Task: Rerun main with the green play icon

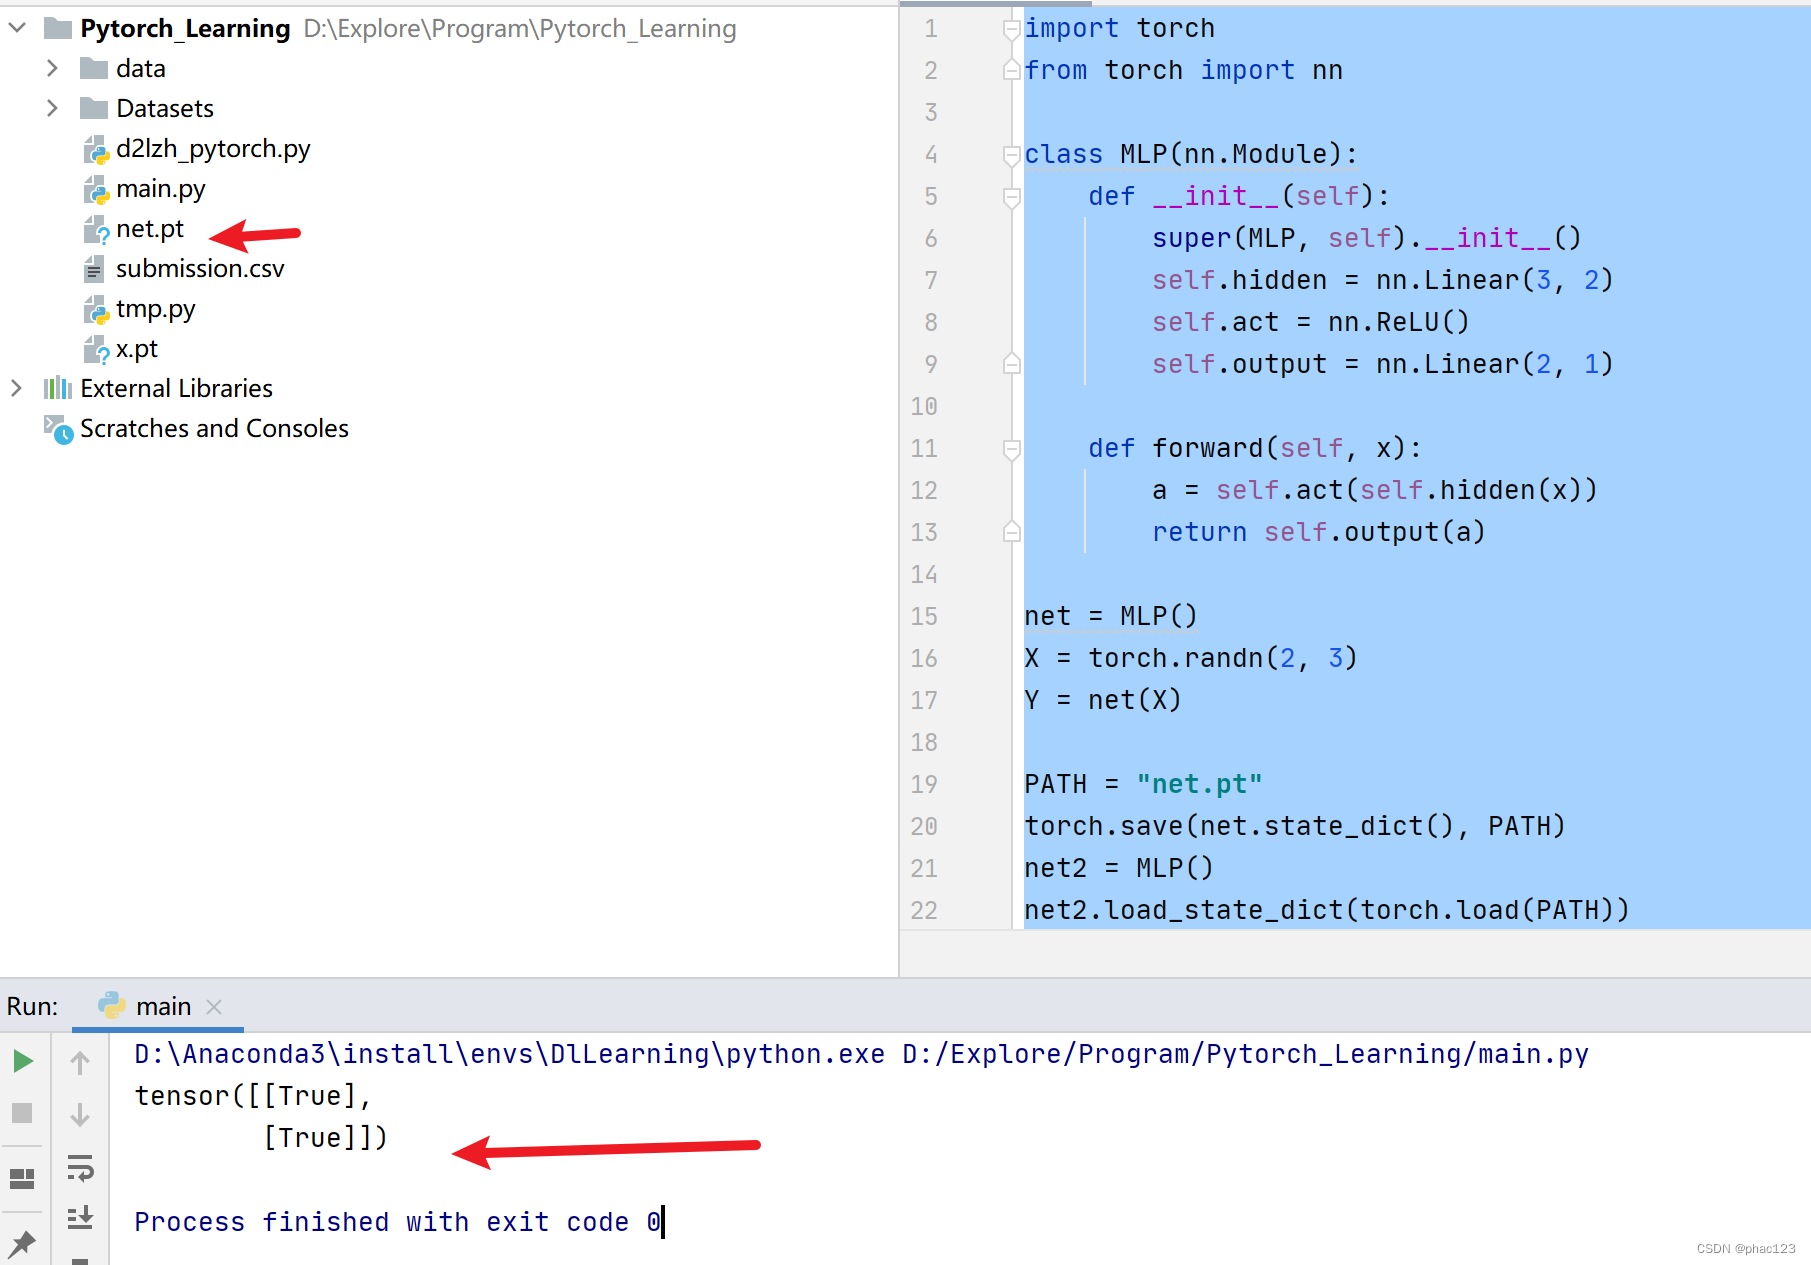Action: click(x=22, y=1061)
